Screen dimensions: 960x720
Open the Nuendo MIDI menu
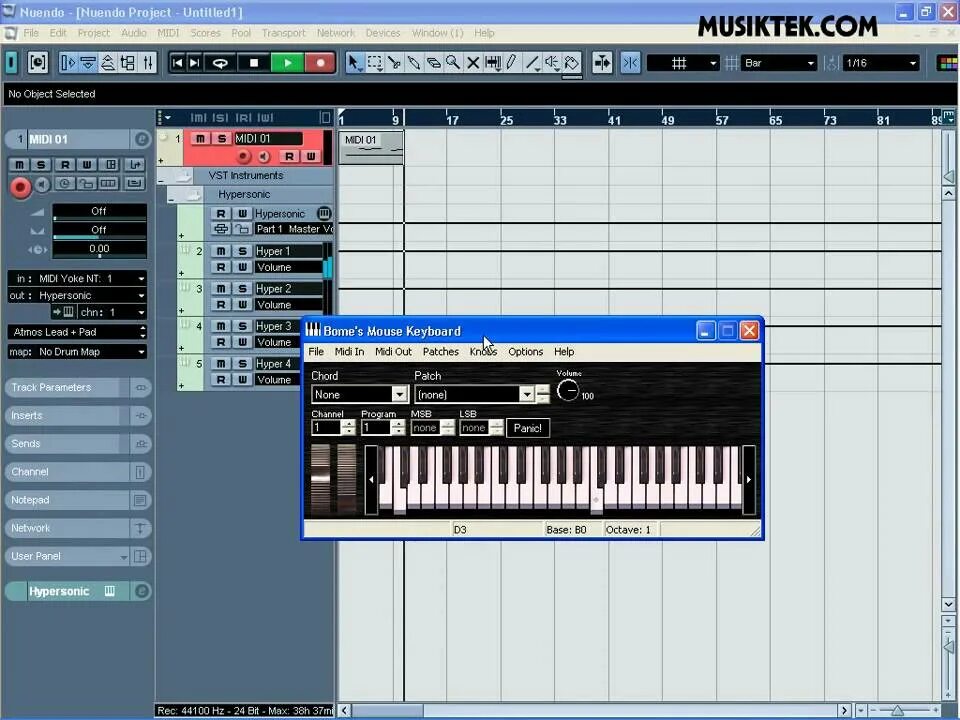[168, 33]
